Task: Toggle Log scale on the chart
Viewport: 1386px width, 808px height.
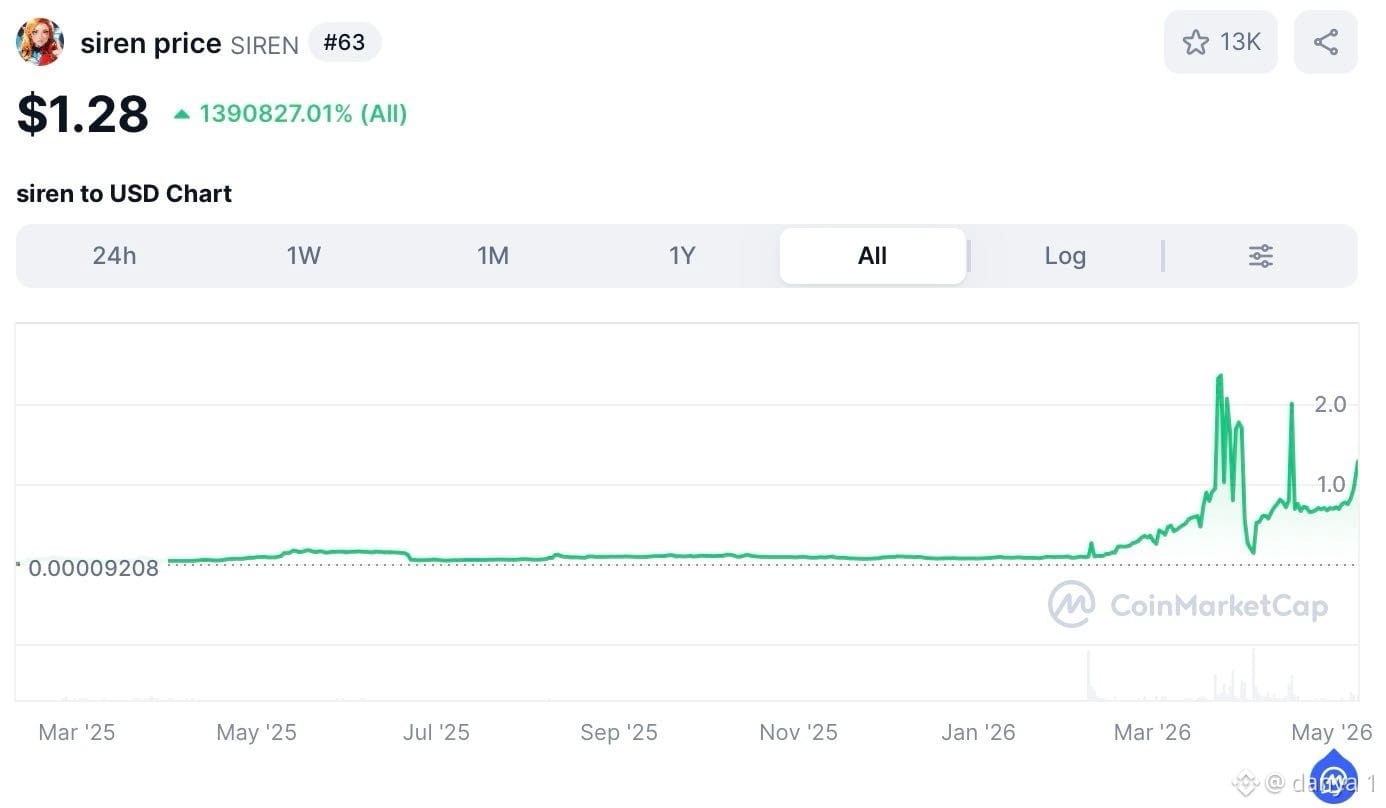Action: tap(1065, 256)
